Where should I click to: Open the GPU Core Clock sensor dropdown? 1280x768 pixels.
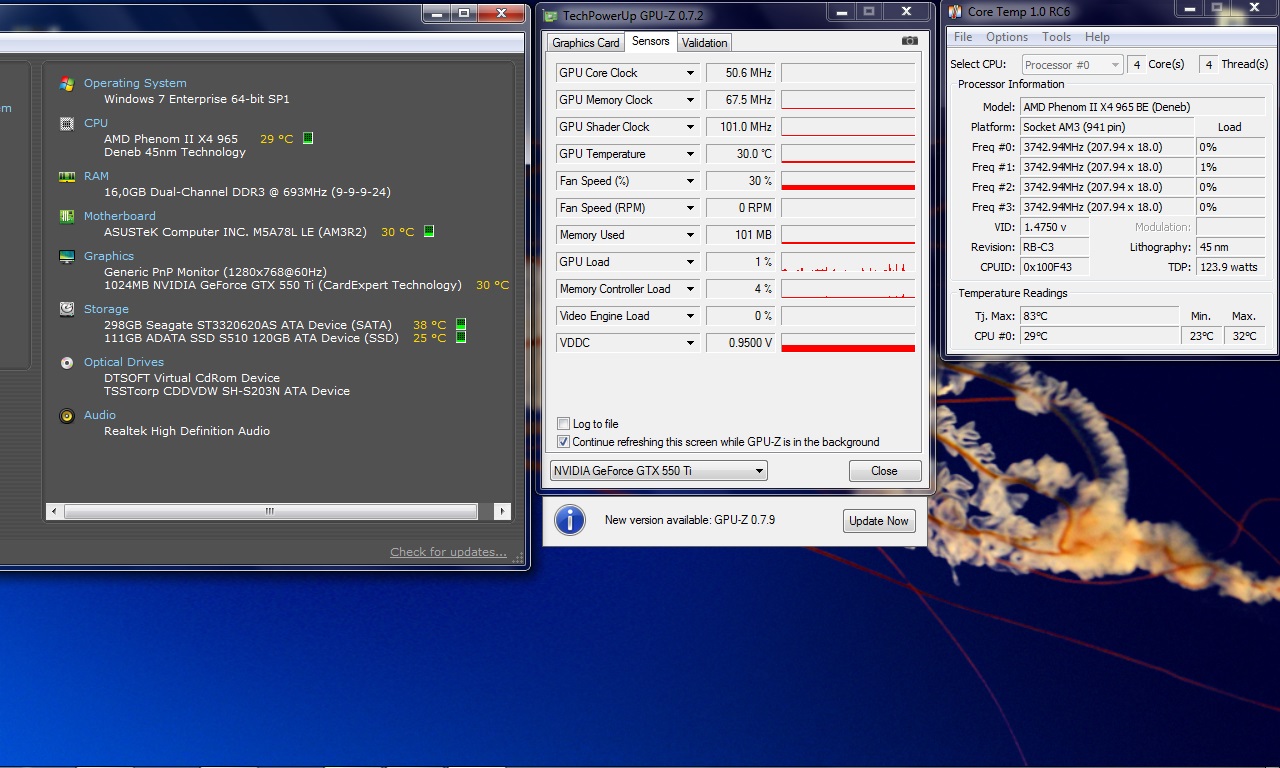click(690, 73)
